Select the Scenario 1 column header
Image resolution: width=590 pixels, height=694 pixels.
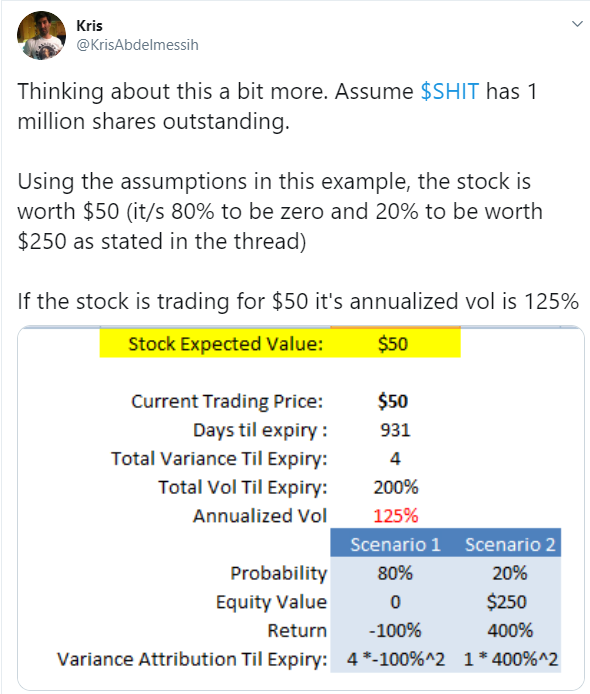[x=395, y=544]
